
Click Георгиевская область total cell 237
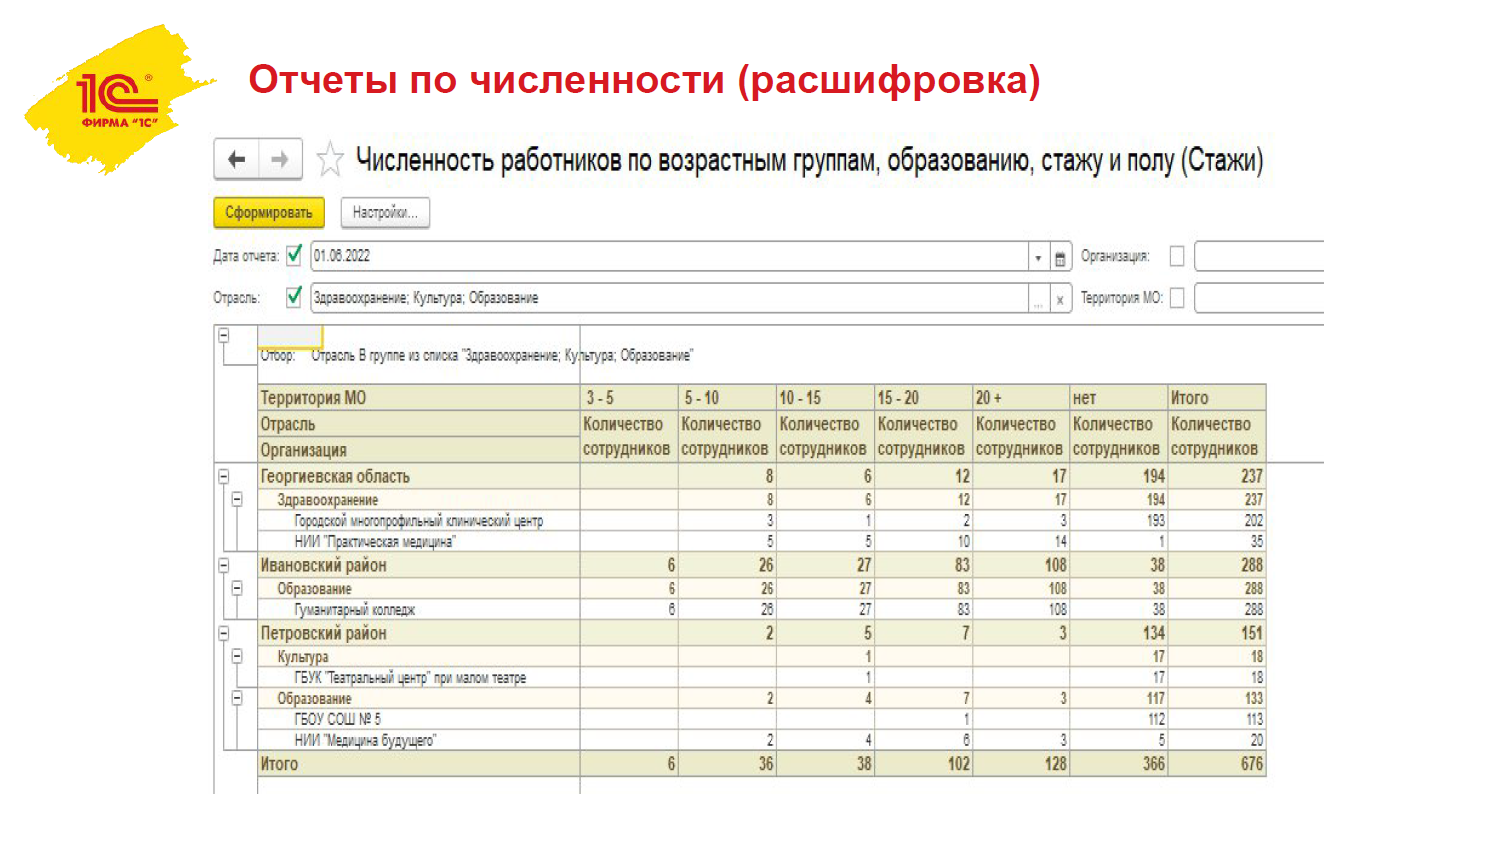point(1216,477)
